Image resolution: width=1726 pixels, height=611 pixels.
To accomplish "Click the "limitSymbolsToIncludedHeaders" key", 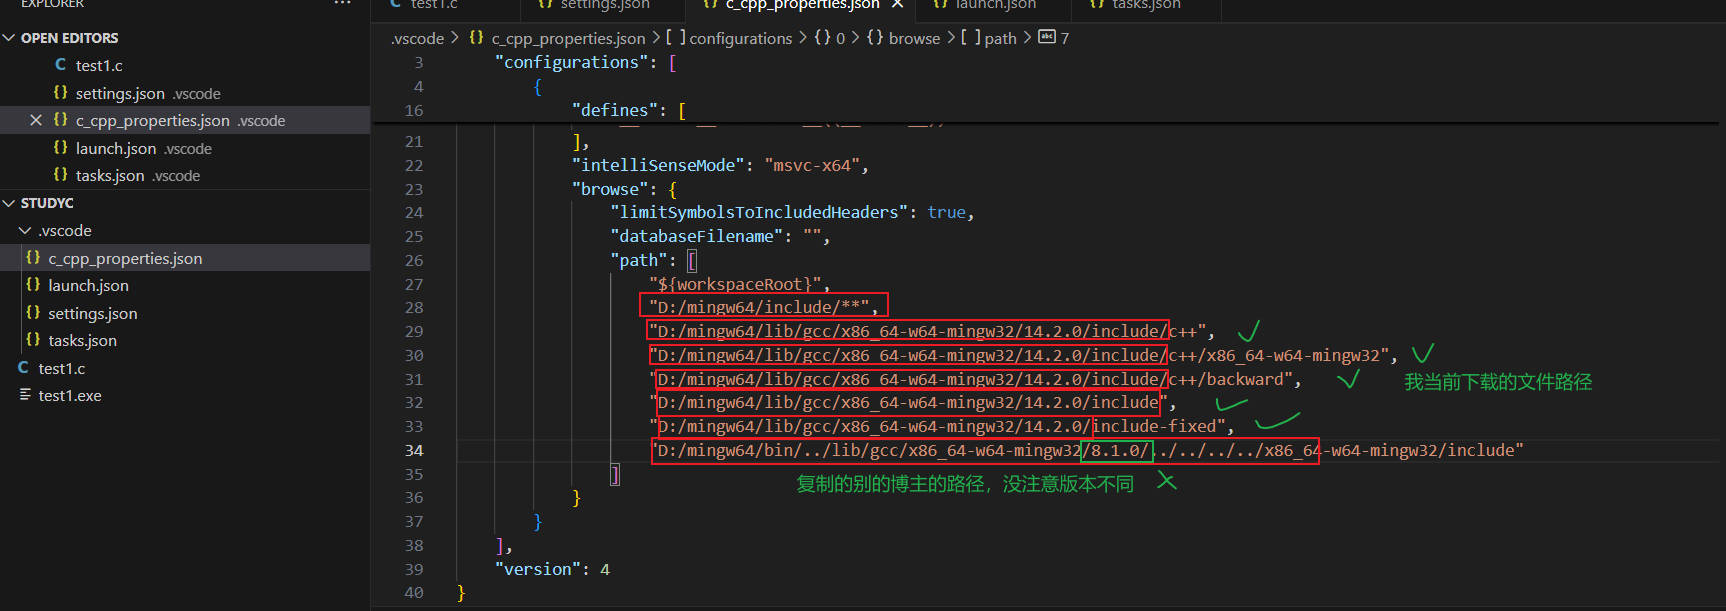I will [759, 212].
